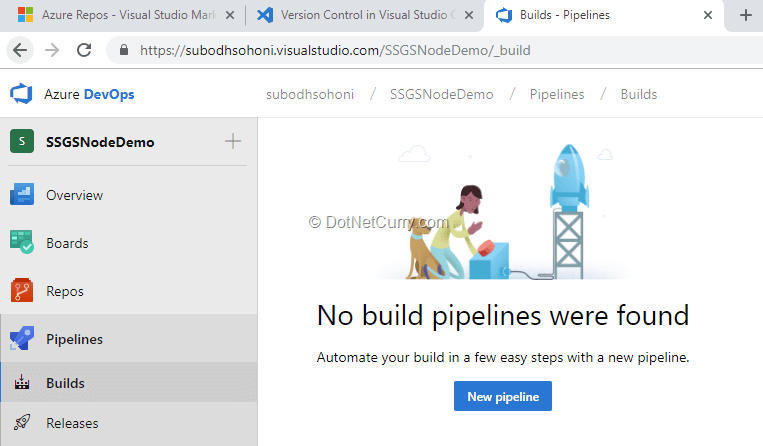The height and width of the screenshot is (446, 763).
Task: Click the plus icon beside SSGSNodeDemo
Action: (x=233, y=141)
